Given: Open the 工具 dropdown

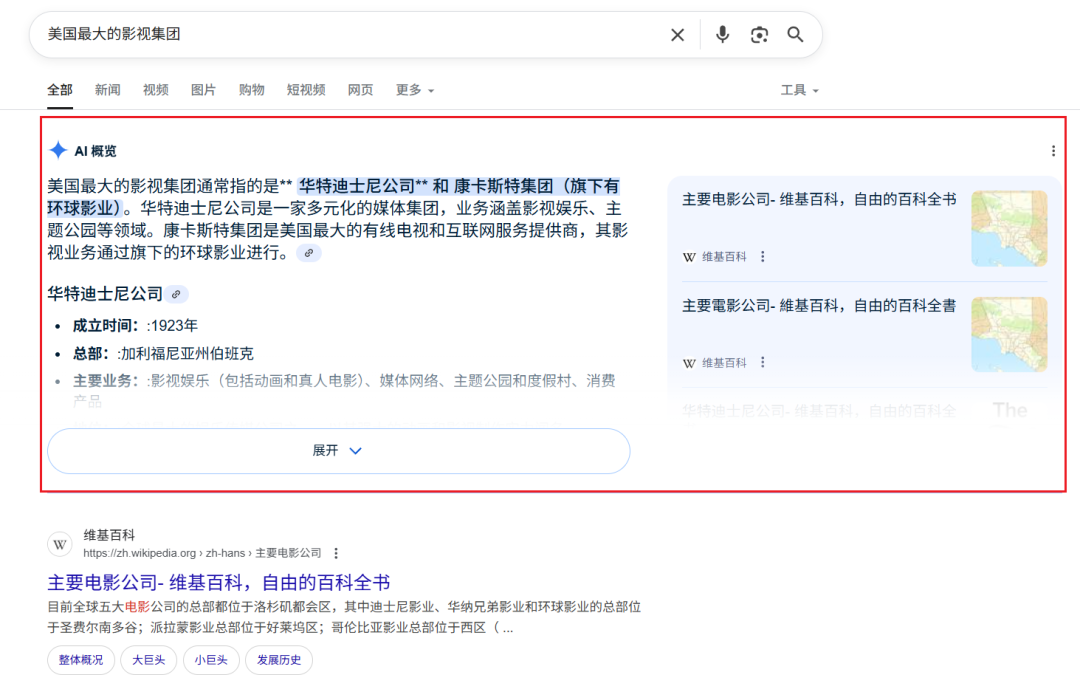Looking at the screenshot, I should (800, 90).
